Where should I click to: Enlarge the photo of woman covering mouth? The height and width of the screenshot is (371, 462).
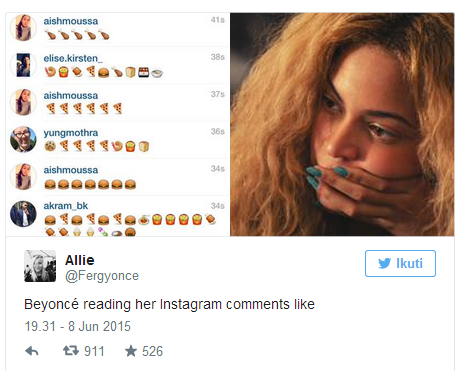tap(342, 124)
